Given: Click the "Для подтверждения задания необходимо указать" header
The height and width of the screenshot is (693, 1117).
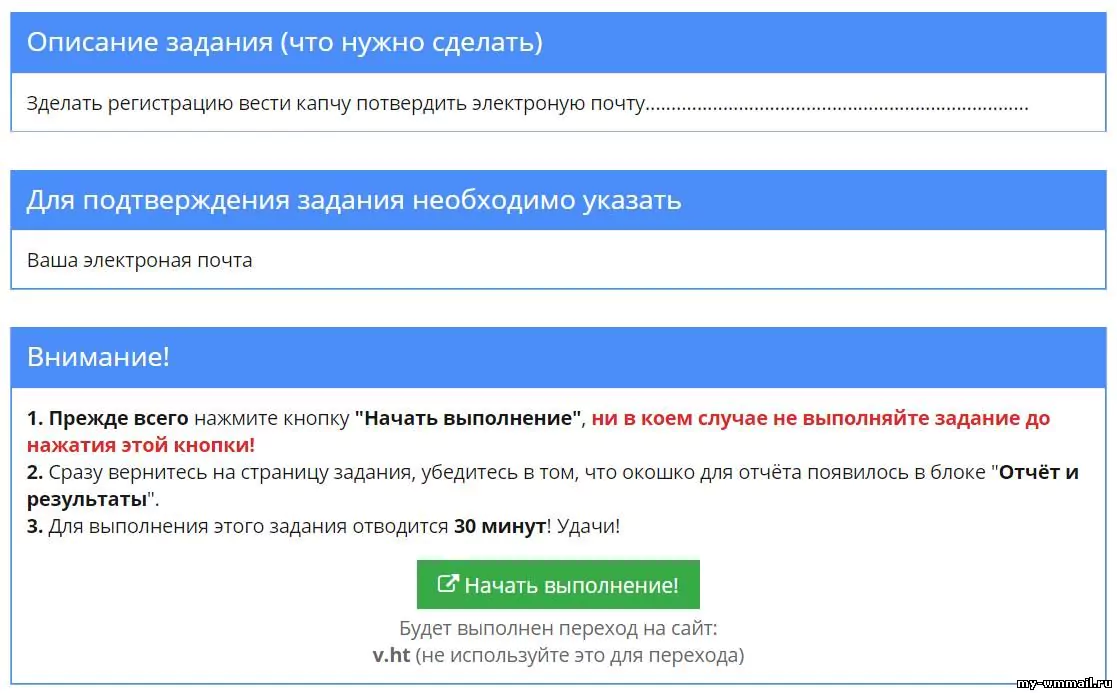Looking at the screenshot, I should tap(354, 200).
